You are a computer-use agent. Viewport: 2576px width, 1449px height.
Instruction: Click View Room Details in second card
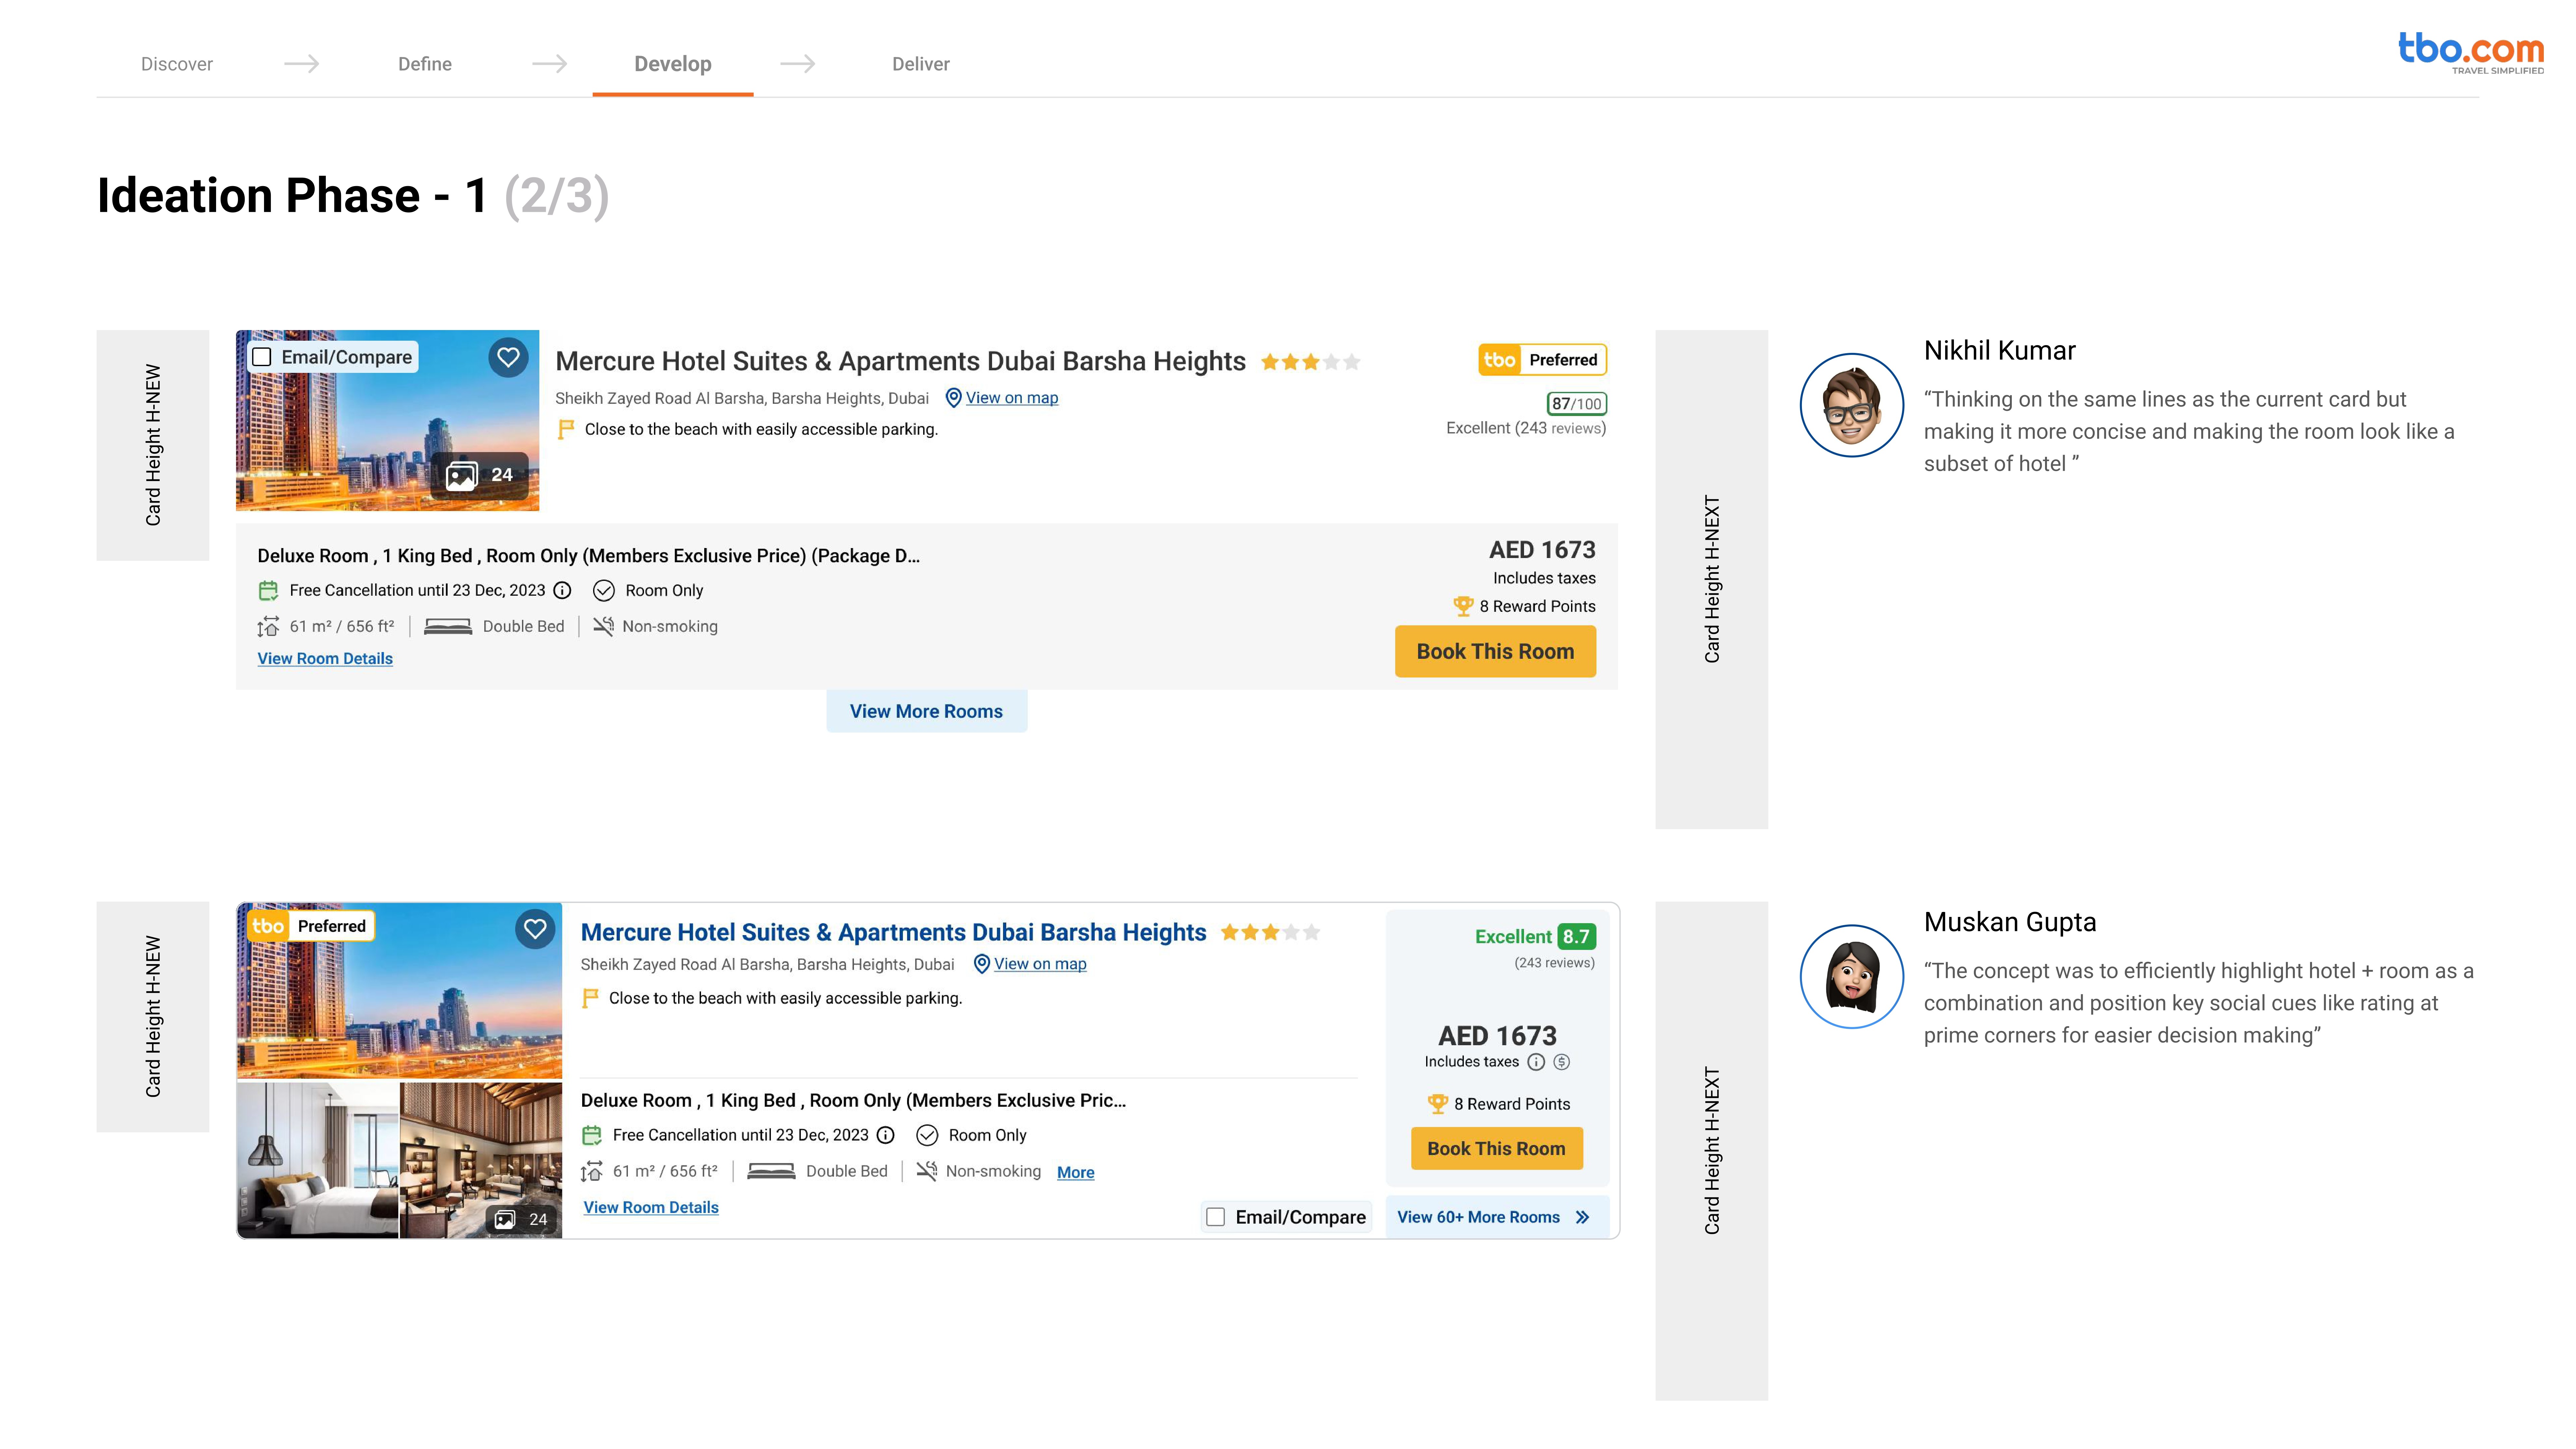pos(651,1207)
